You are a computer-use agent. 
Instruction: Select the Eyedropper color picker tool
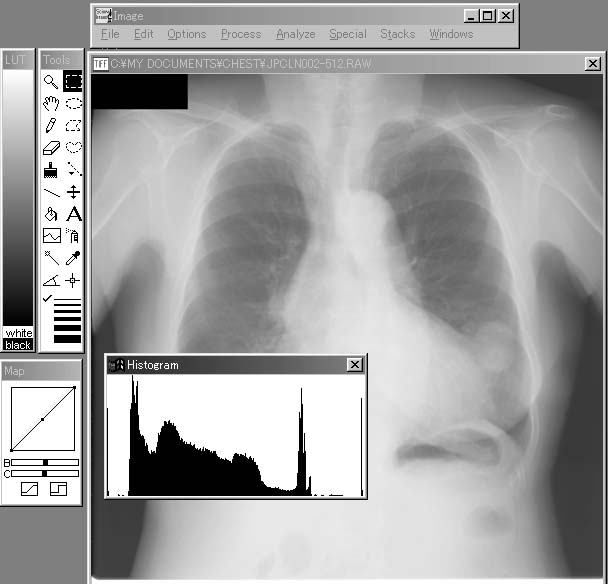pyautogui.click(x=73, y=258)
